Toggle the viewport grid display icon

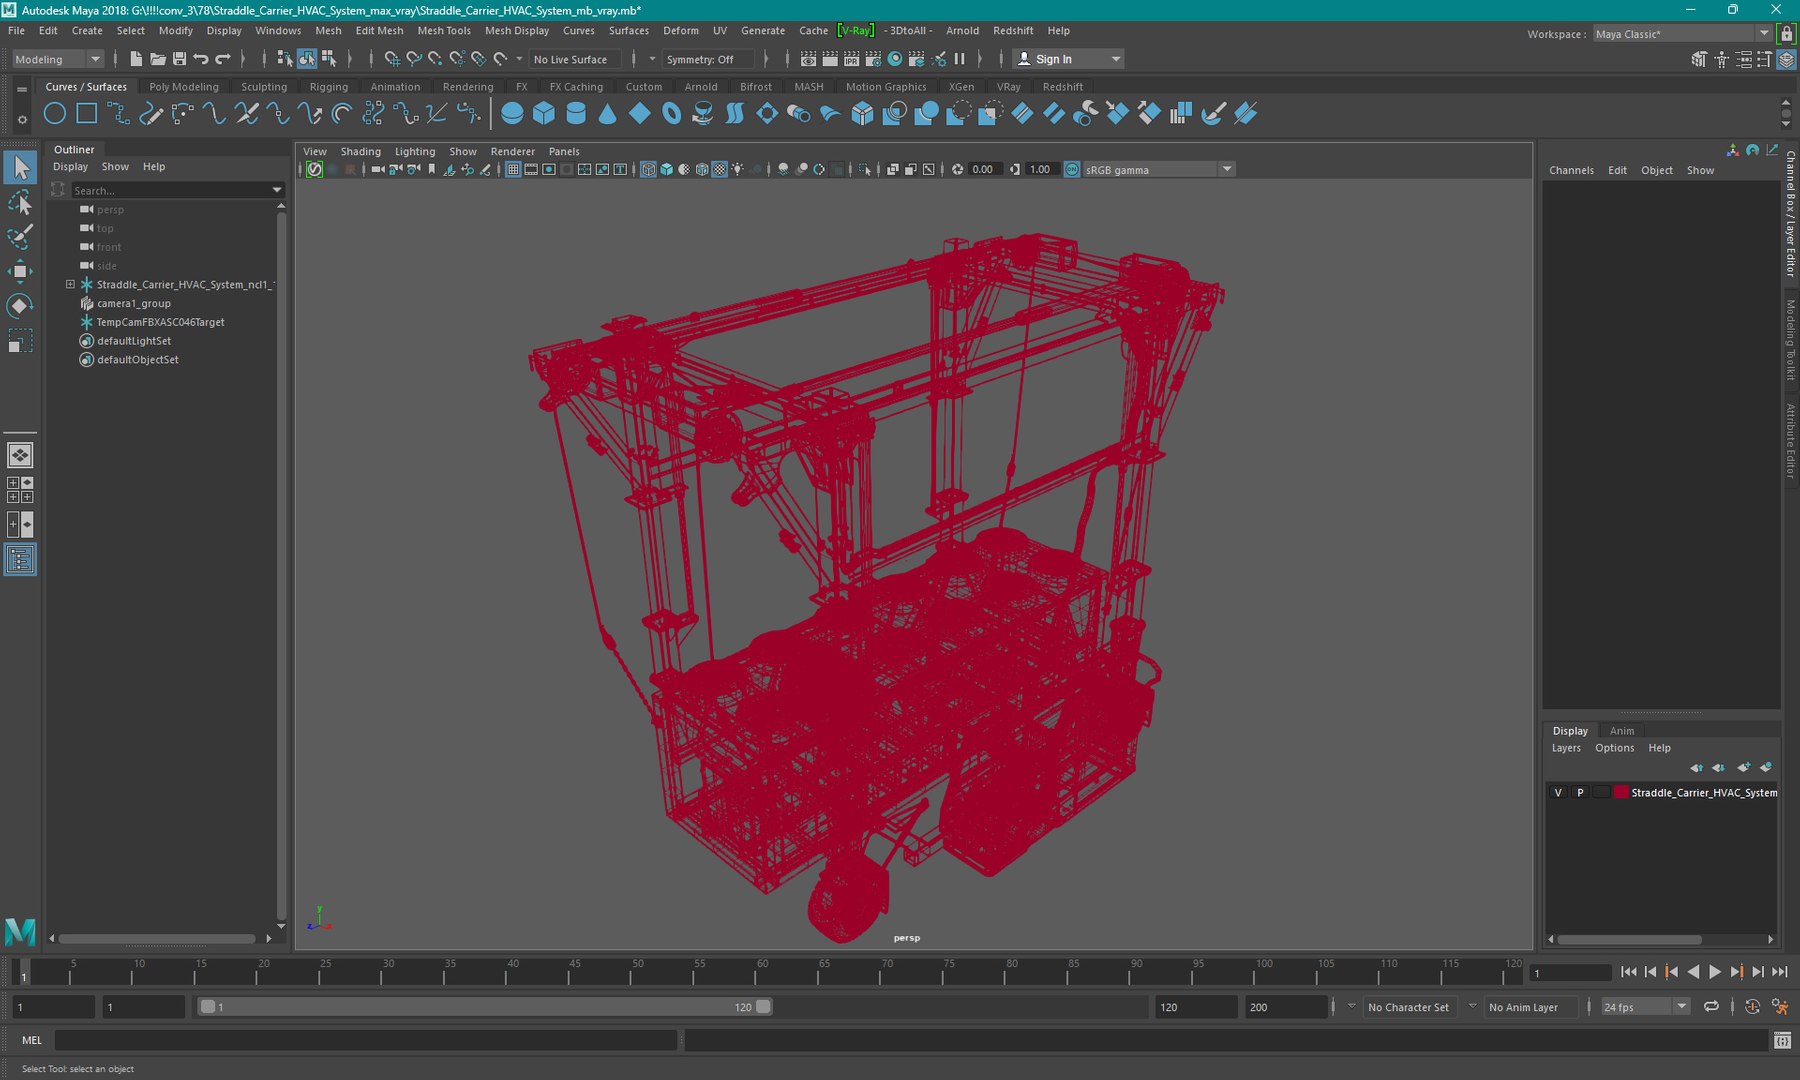[x=513, y=170]
